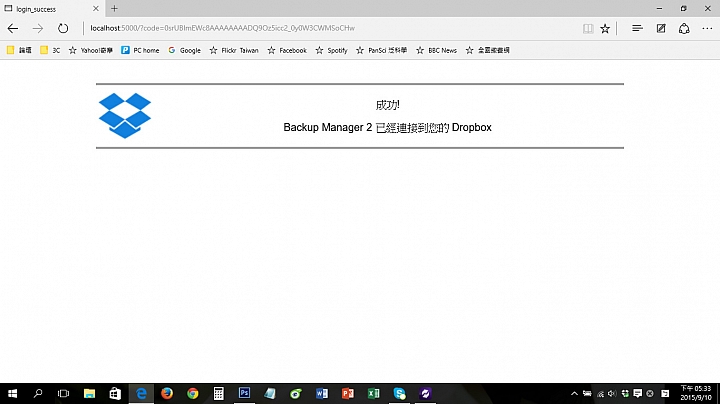Screen dimensions: 720x404
Task: Open taskbar Search
Action: click(38, 393)
